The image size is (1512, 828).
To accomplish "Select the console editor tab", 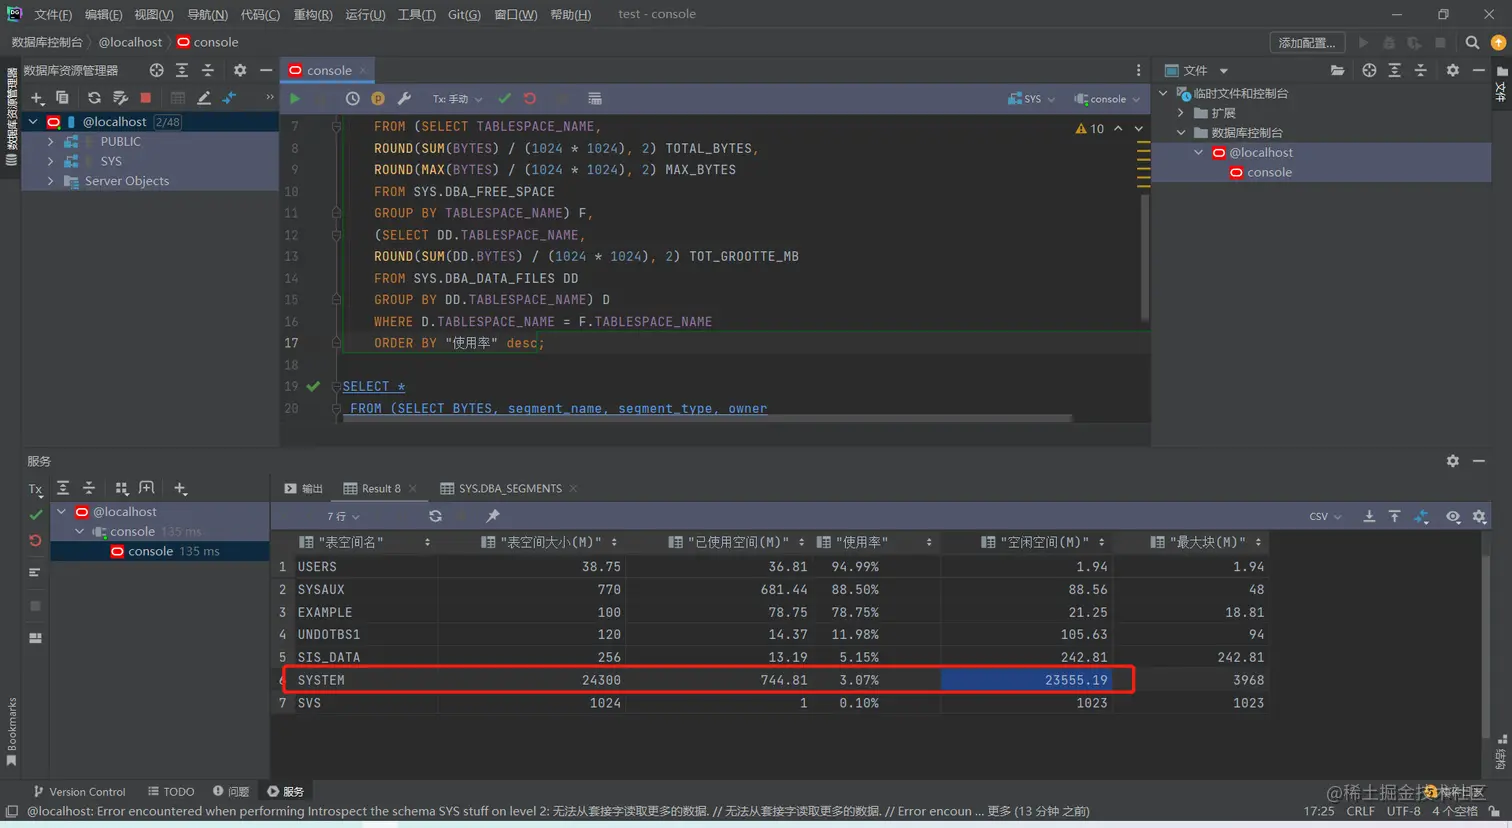I will tap(328, 70).
